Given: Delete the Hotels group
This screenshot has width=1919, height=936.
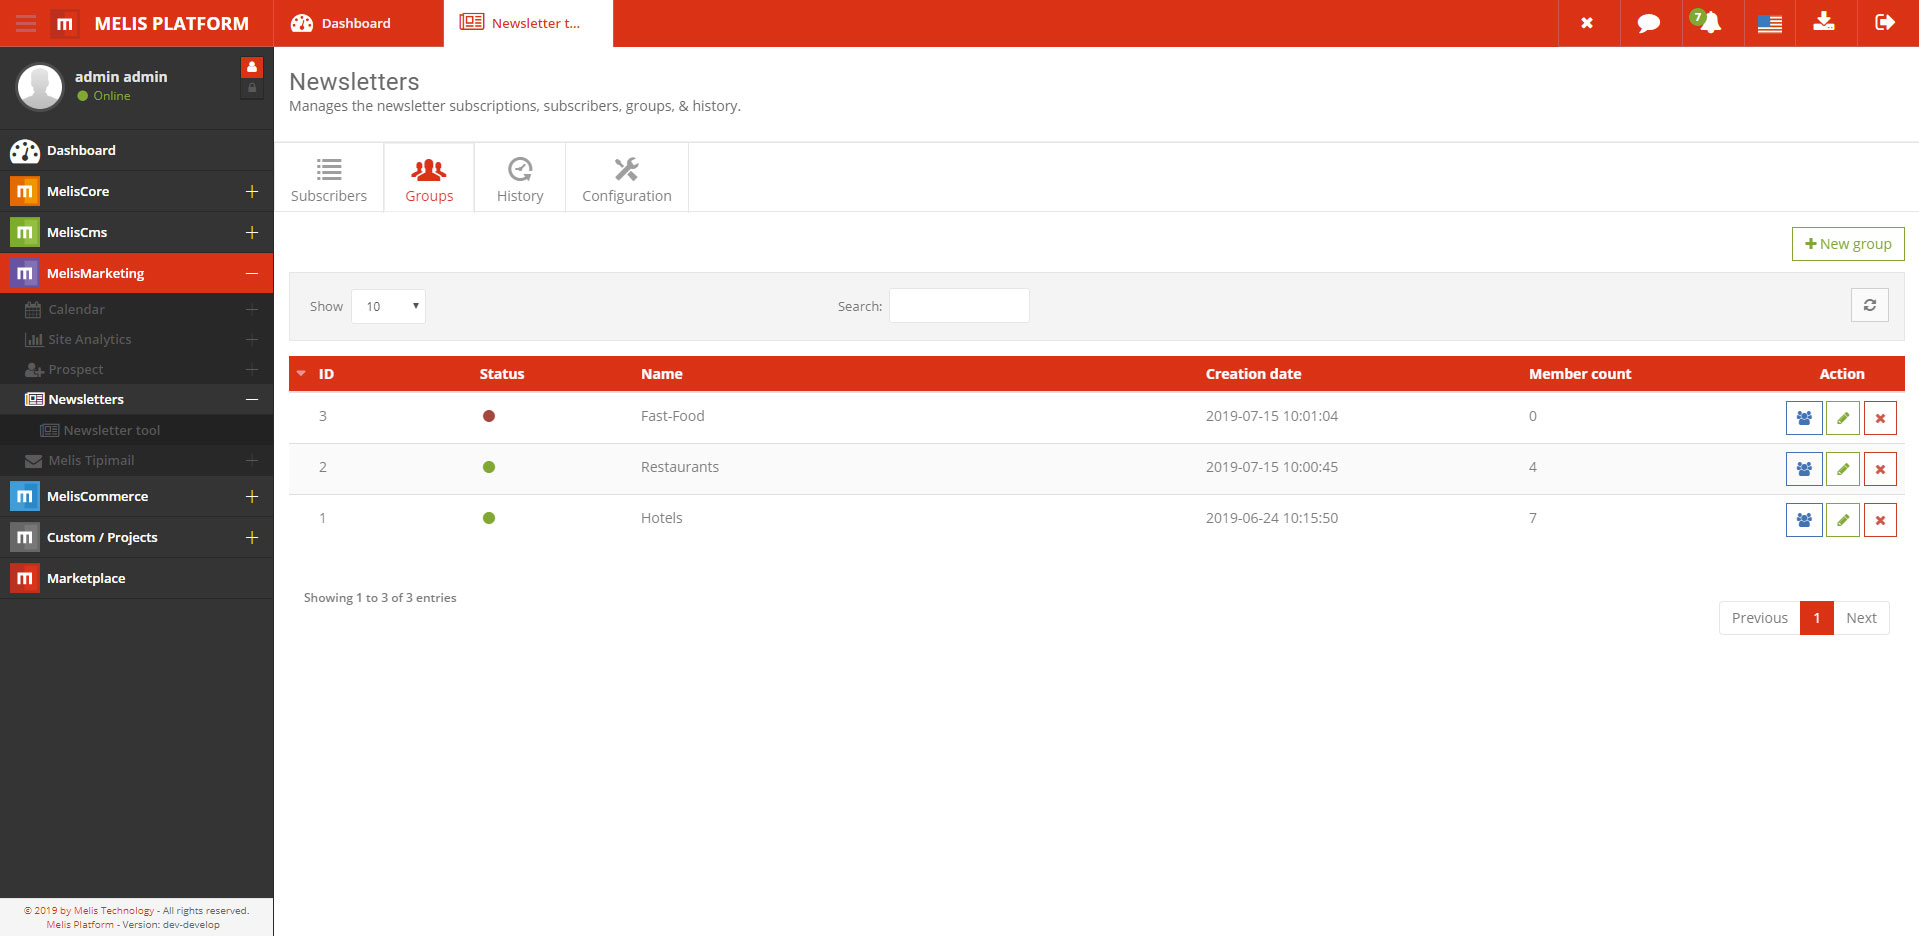Looking at the screenshot, I should coord(1880,520).
